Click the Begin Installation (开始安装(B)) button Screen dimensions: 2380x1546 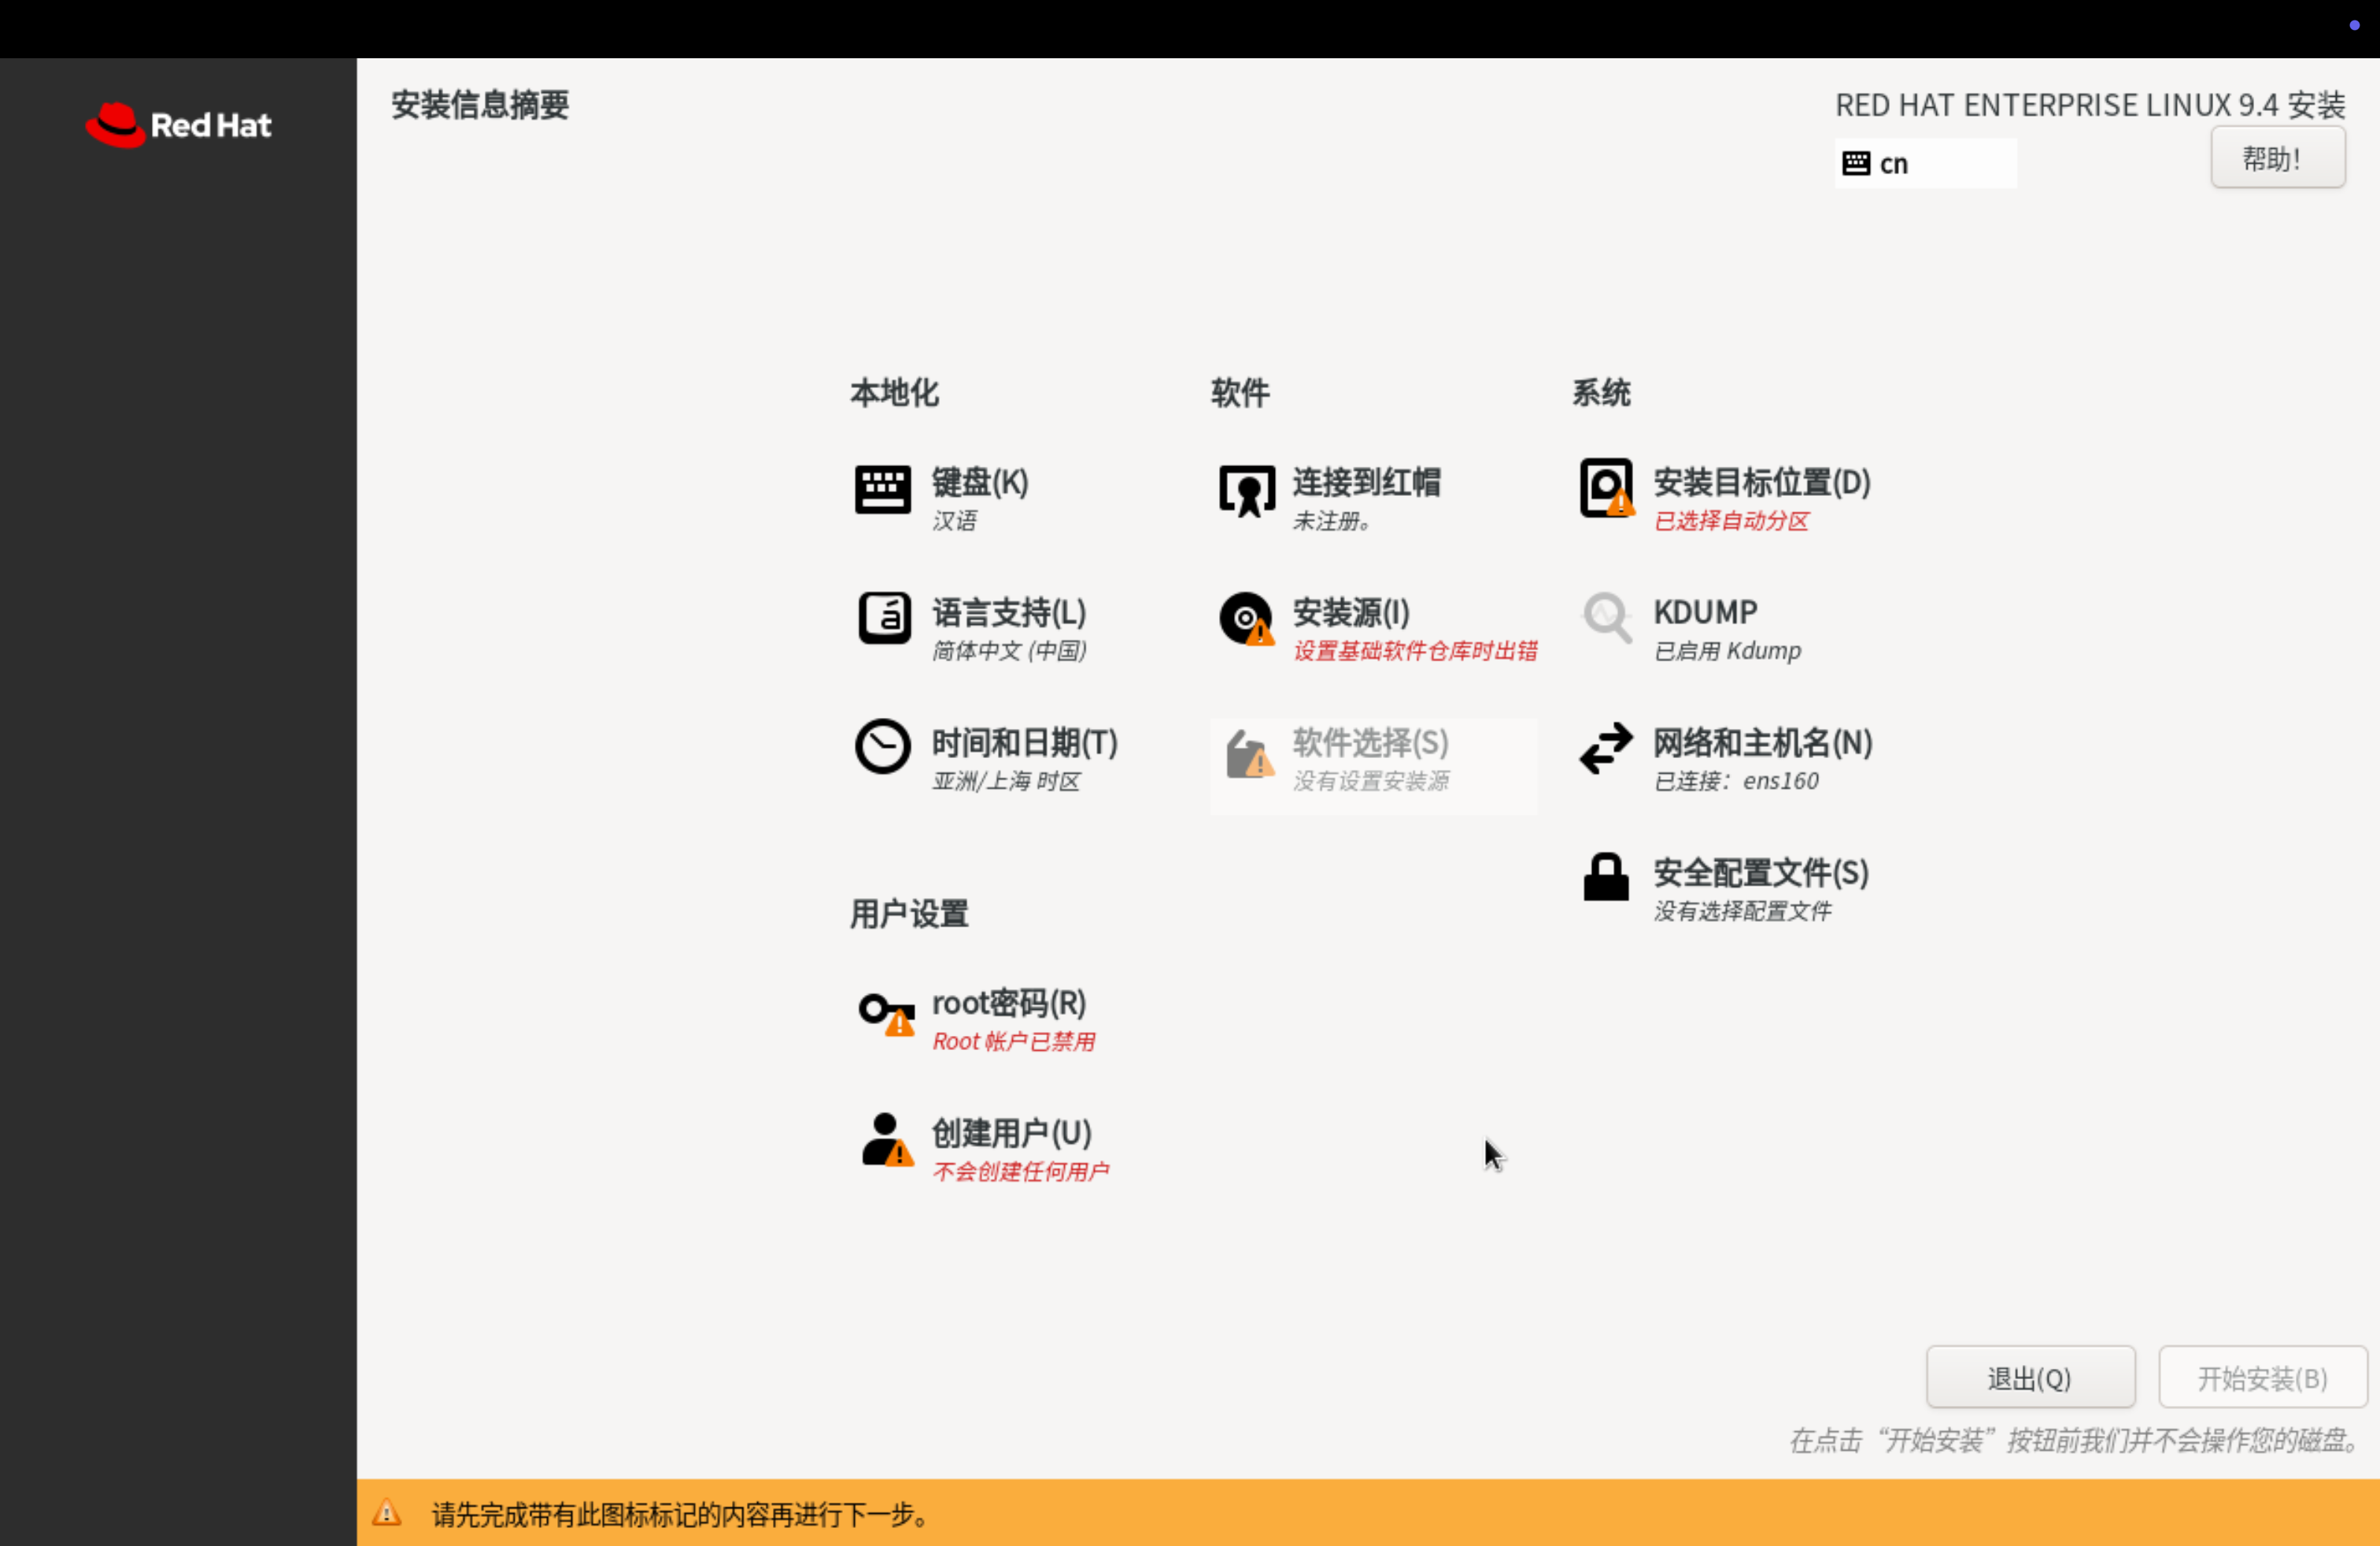[2262, 1378]
